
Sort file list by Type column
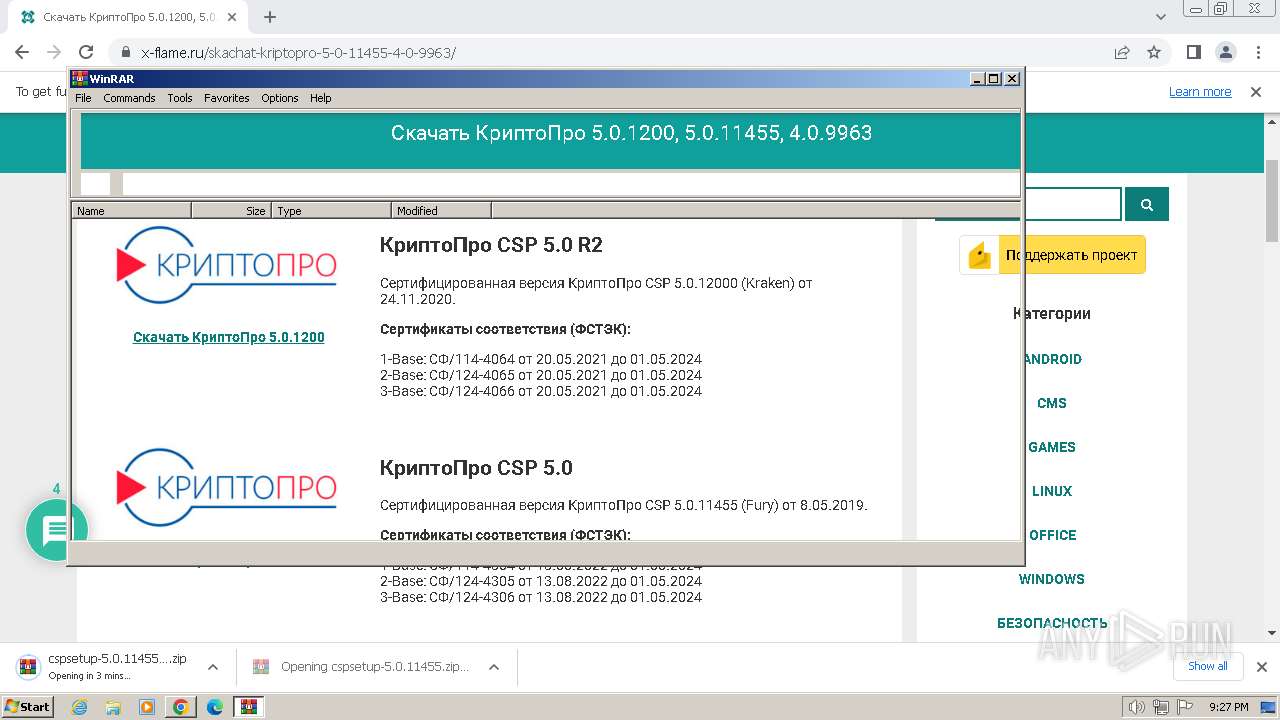tap(332, 210)
